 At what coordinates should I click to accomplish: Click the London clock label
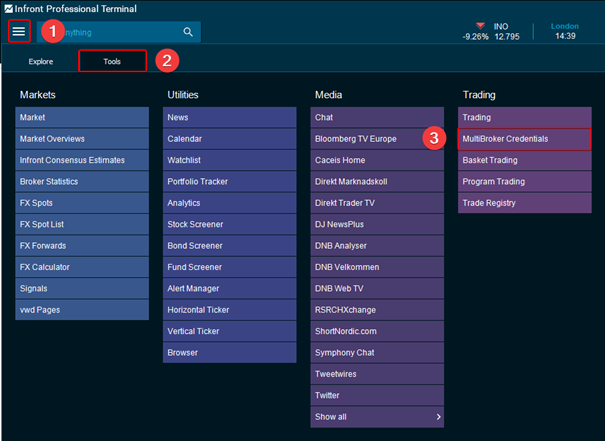tap(565, 26)
